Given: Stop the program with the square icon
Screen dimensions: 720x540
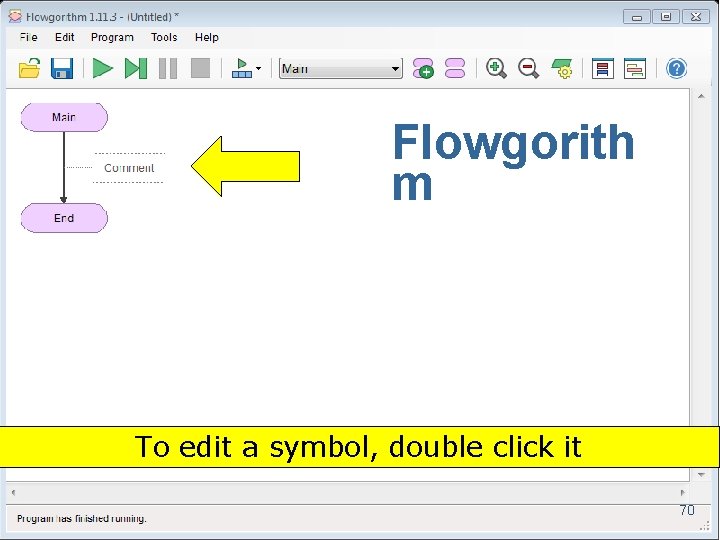Looking at the screenshot, I should click(201, 68).
